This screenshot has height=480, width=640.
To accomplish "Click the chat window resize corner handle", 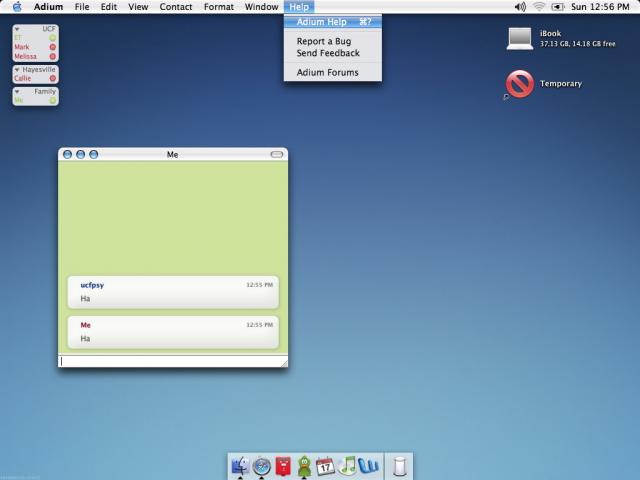I will pyautogui.click(x=284, y=363).
